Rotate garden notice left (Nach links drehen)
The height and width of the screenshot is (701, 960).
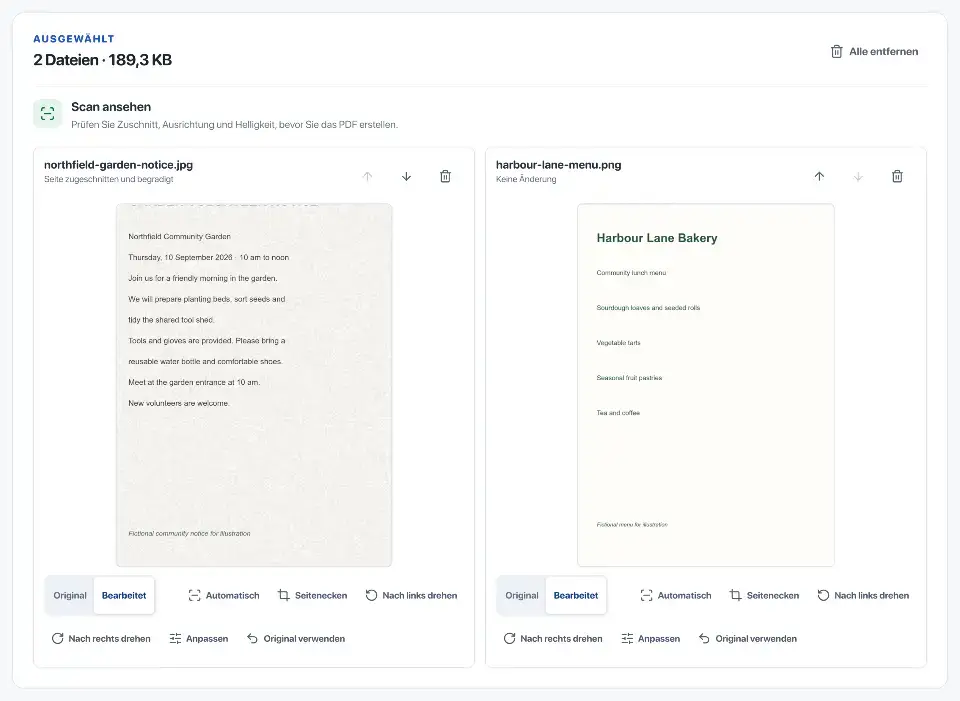(x=411, y=595)
